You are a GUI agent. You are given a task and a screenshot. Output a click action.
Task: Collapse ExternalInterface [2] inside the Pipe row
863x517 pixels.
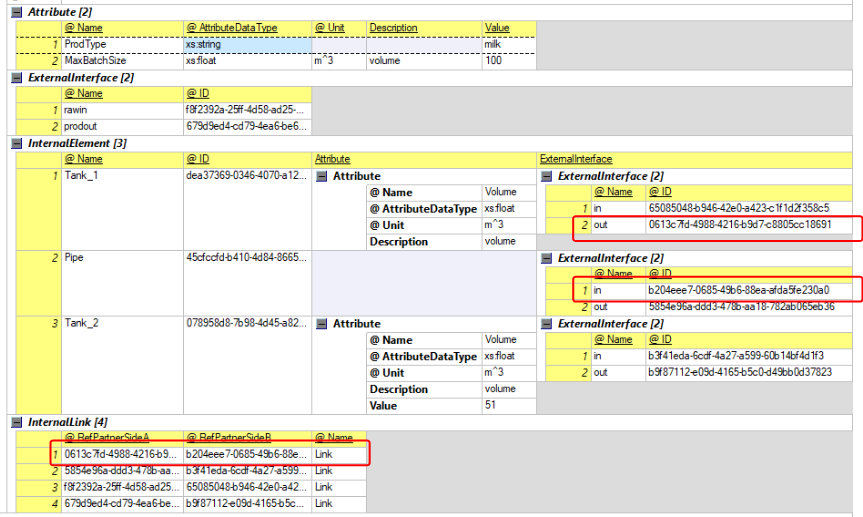[548, 258]
